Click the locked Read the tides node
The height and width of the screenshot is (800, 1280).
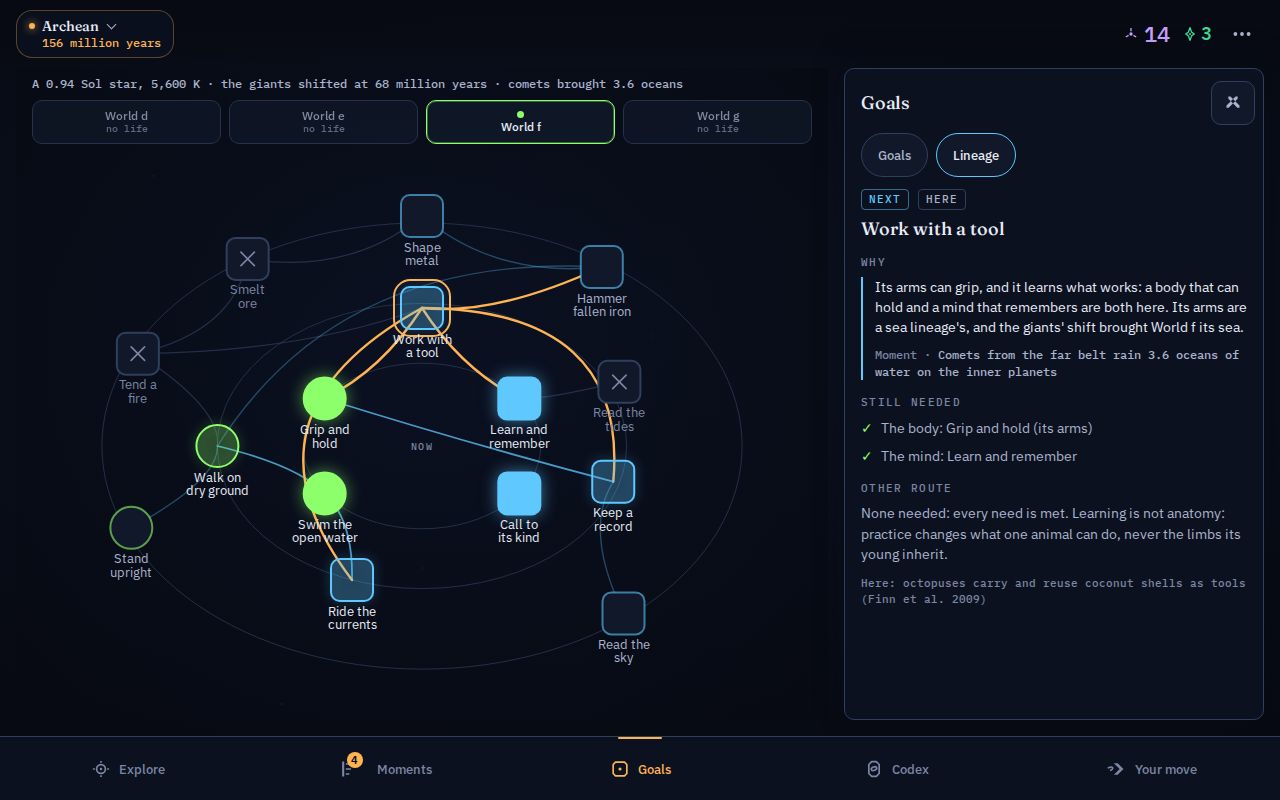click(619, 382)
